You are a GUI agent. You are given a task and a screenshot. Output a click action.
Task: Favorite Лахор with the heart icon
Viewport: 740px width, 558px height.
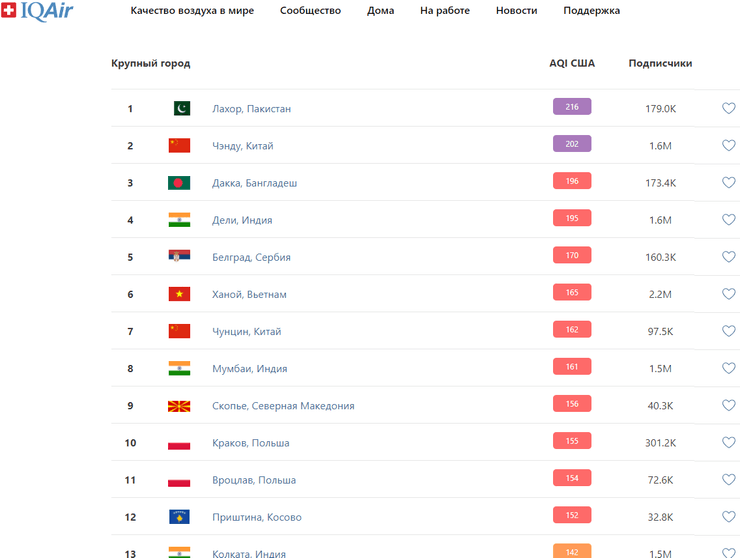[x=729, y=108]
